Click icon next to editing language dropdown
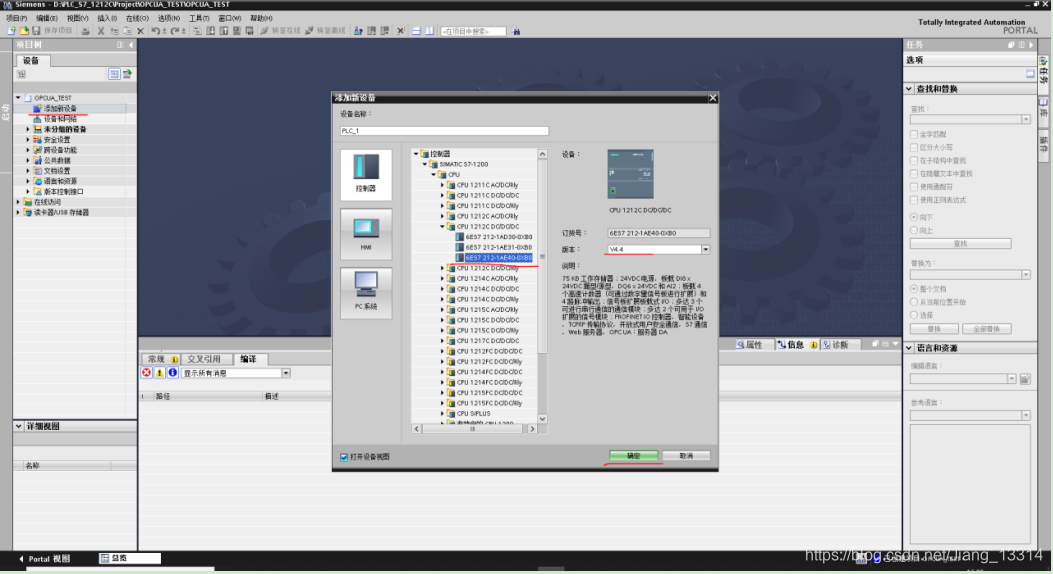 (x=1025, y=379)
